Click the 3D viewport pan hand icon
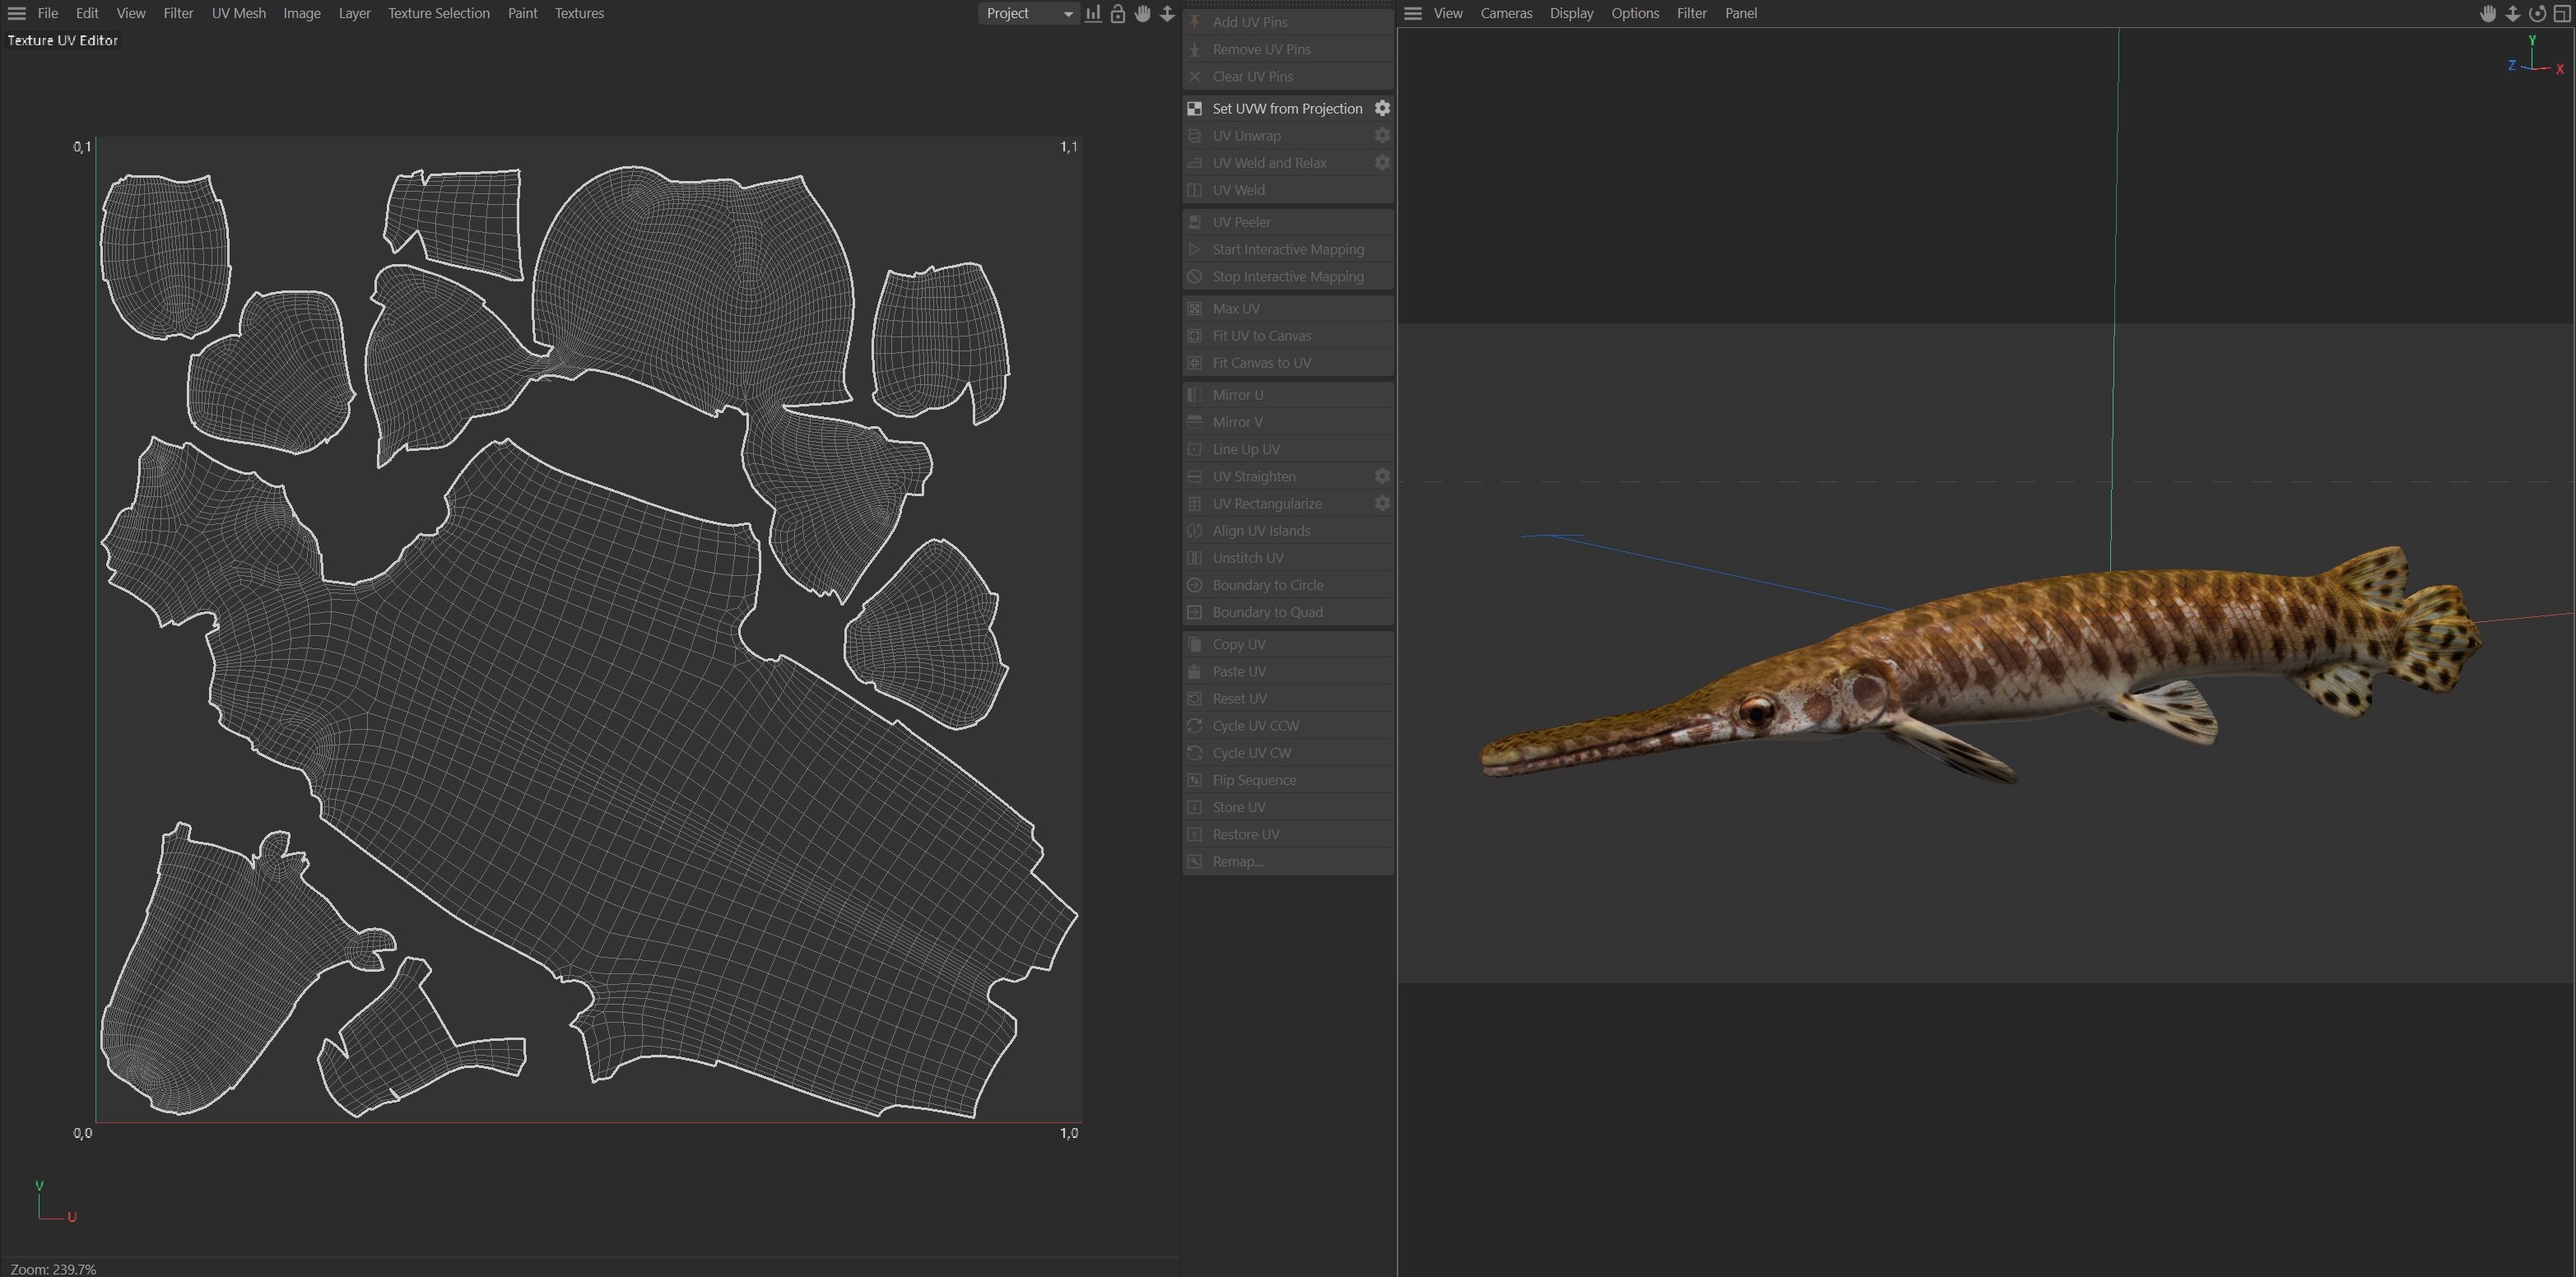Screen dimensions: 2576x1277 (2488, 14)
